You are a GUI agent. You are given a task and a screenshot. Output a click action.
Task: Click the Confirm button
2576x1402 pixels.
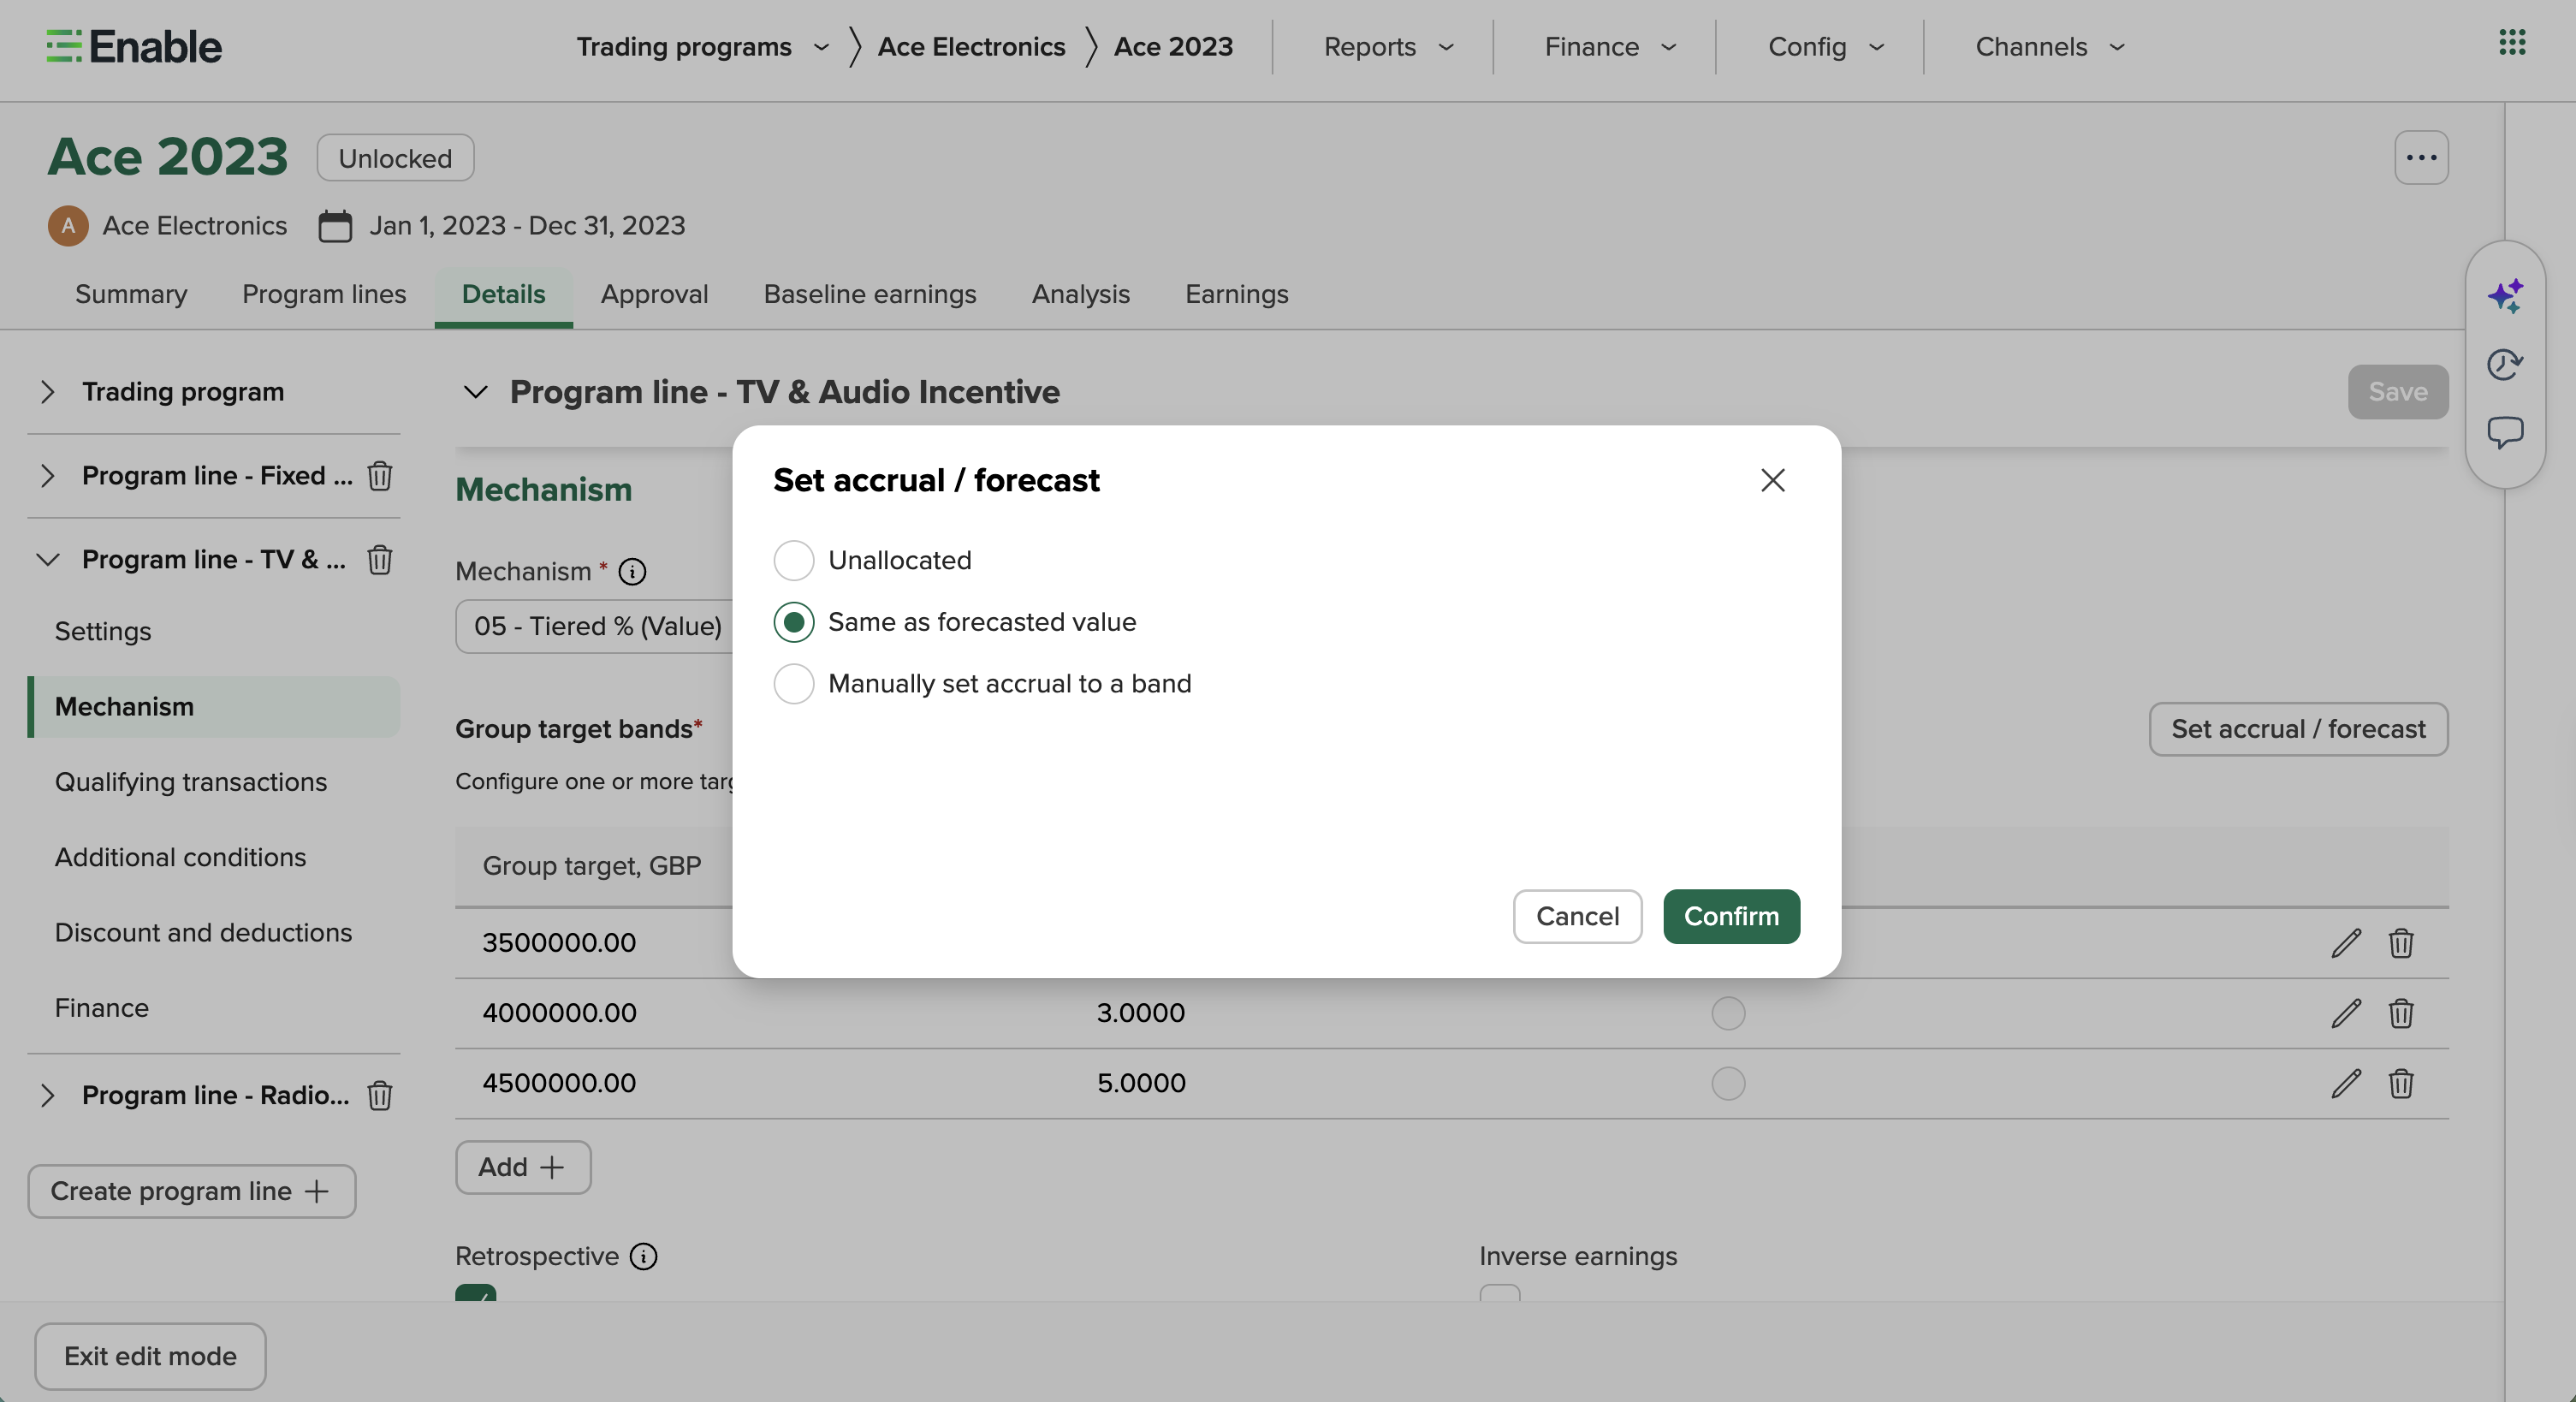[1731, 917]
